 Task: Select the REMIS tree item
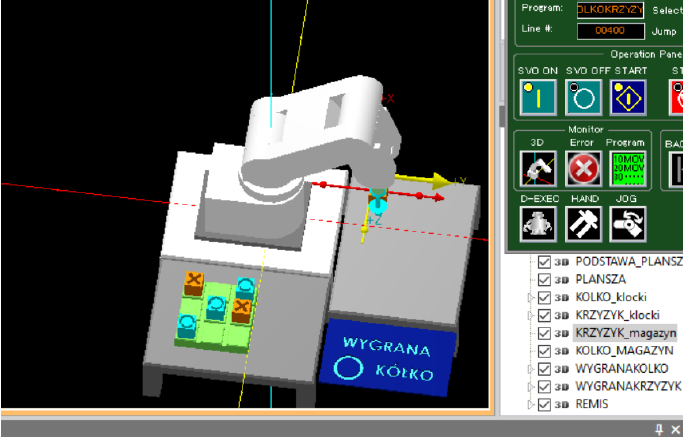click(x=592, y=404)
